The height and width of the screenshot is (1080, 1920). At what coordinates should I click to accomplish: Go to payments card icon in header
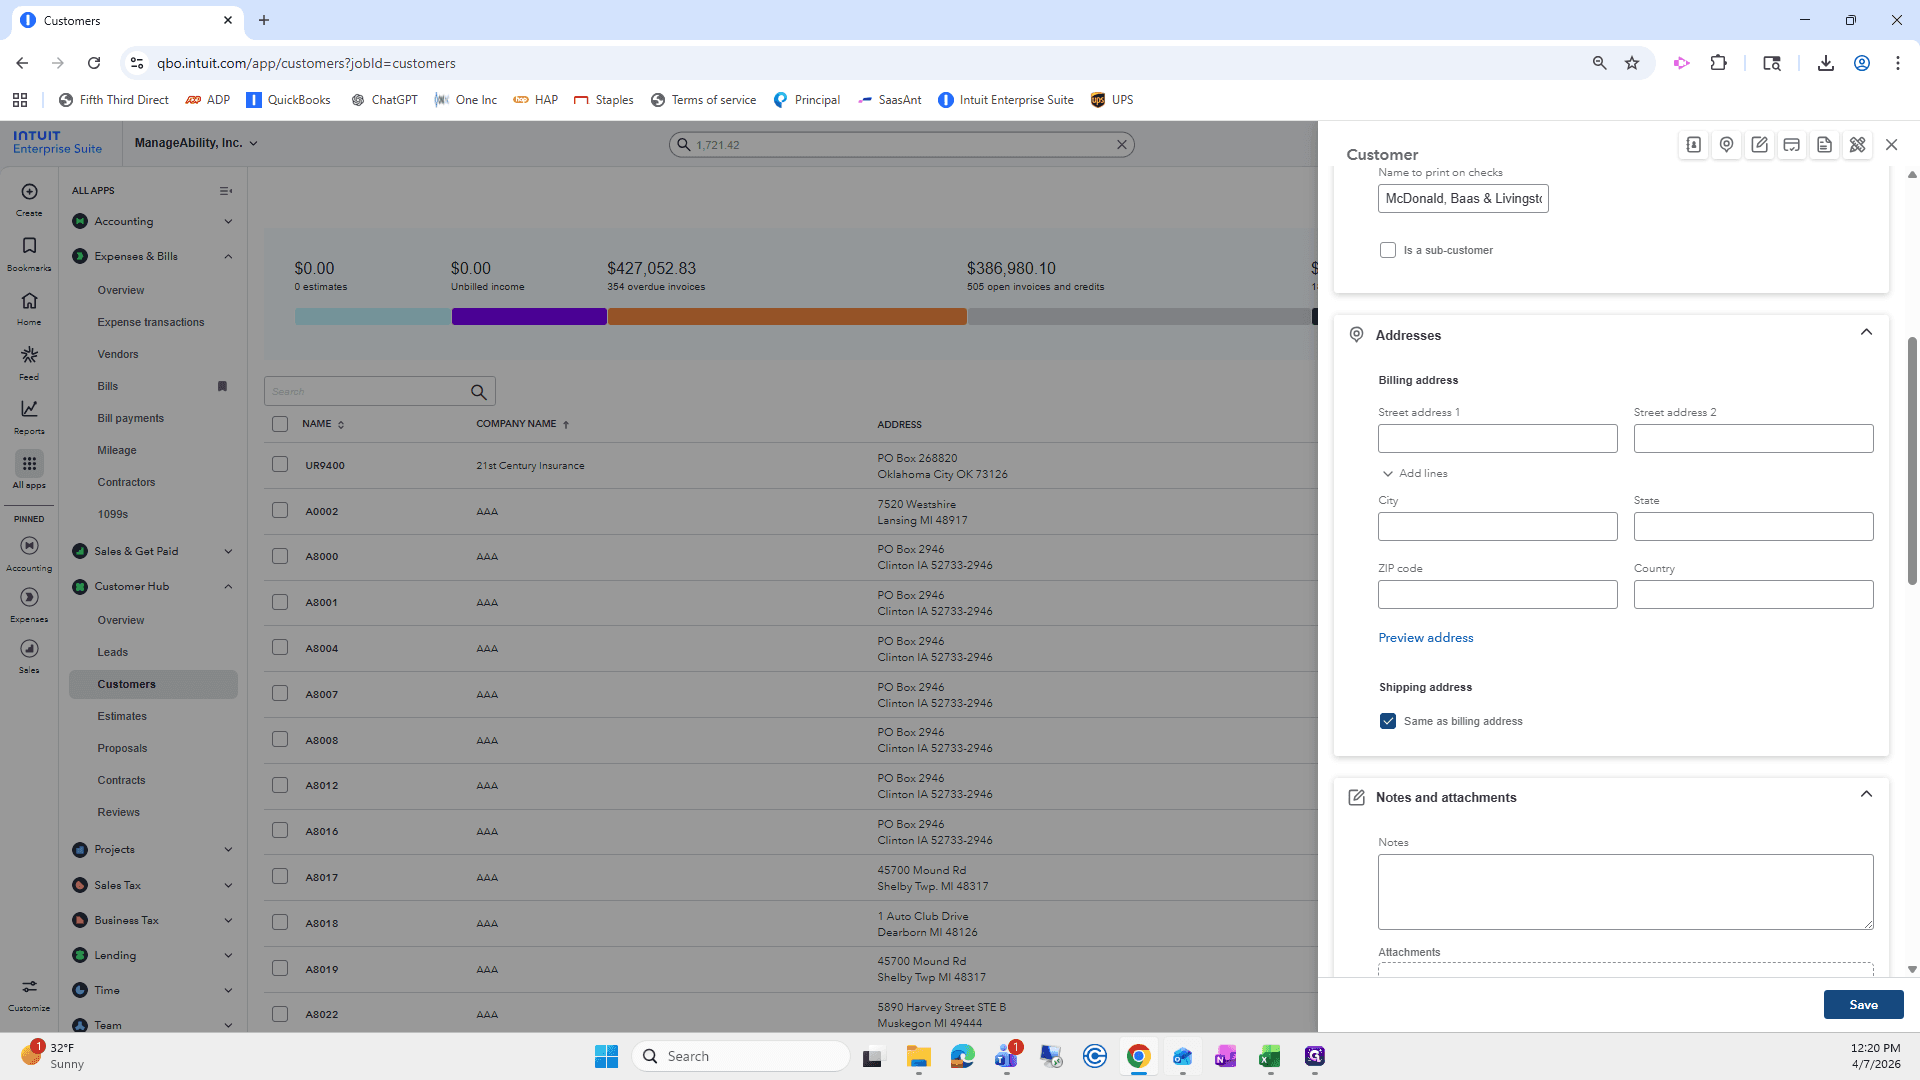tap(1792, 145)
